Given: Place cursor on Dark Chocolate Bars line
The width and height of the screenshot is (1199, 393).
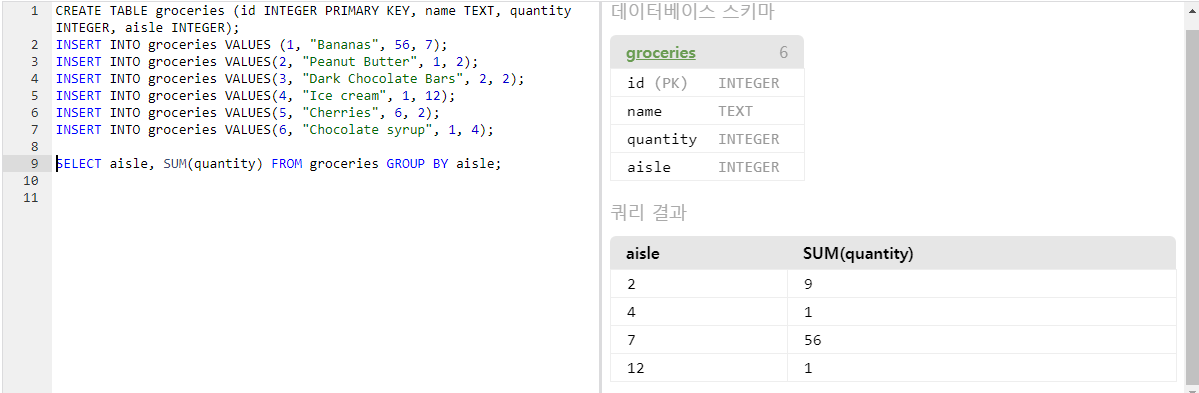Looking at the screenshot, I should [x=290, y=79].
